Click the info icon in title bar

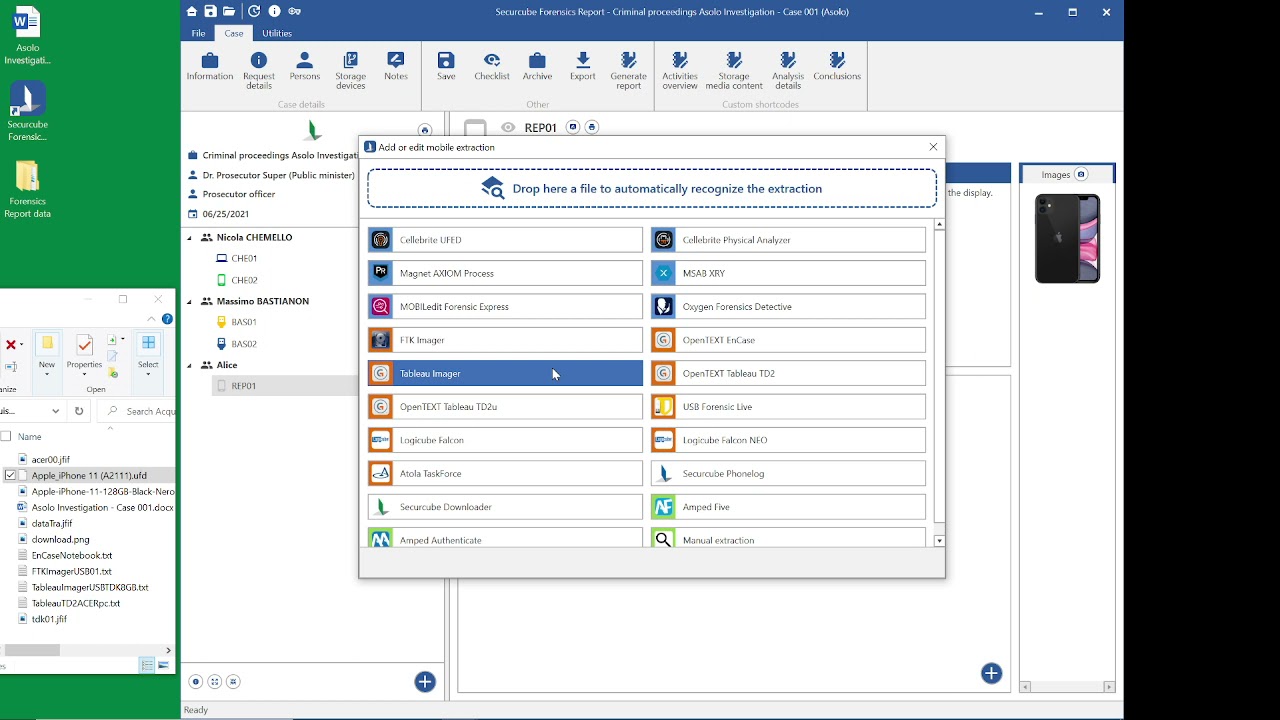tap(274, 11)
